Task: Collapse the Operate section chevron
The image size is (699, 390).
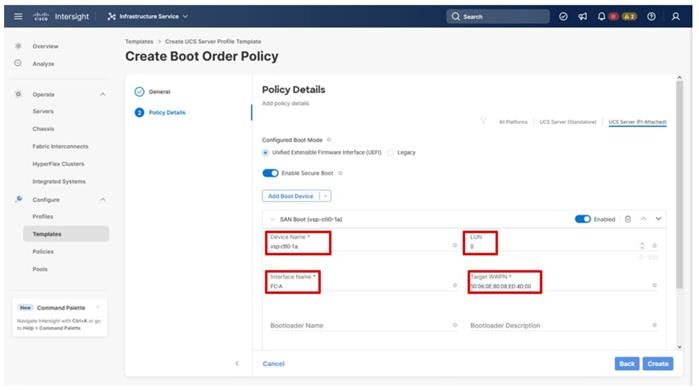Action: 103,94
